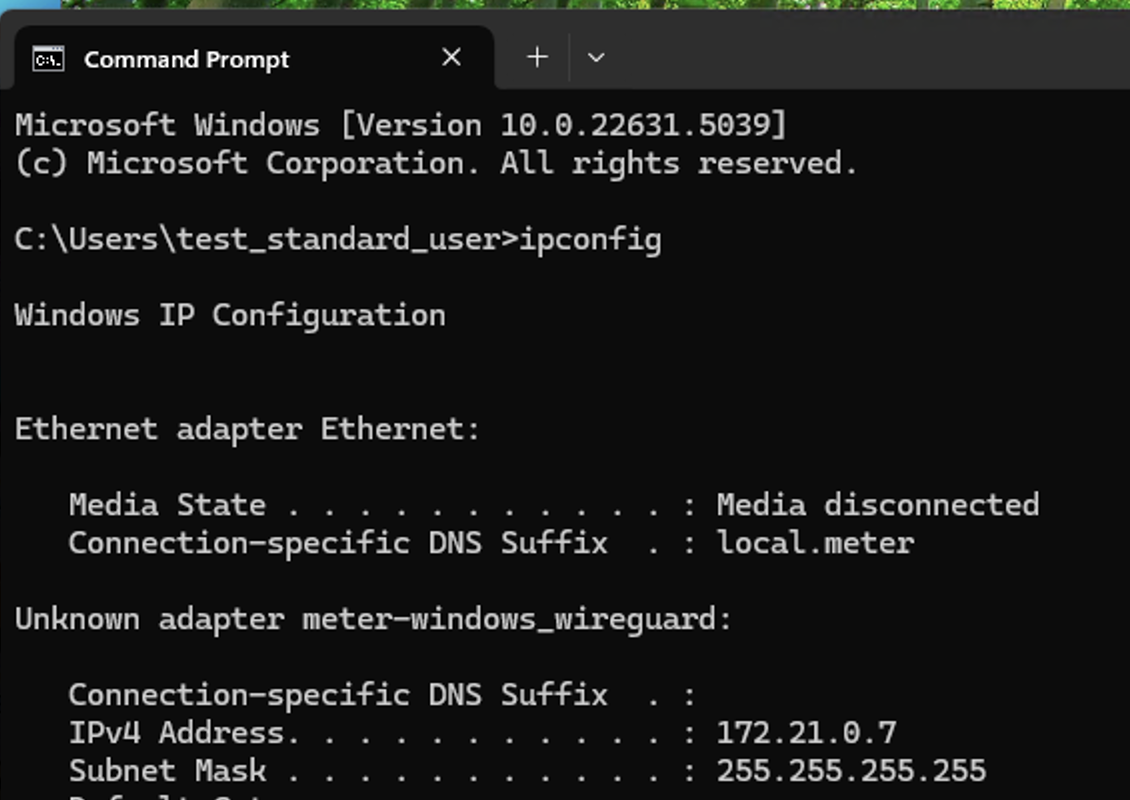Click the IPv4 address 172.21.0.7
Viewport: 1130px width, 800px height.
coord(806,733)
